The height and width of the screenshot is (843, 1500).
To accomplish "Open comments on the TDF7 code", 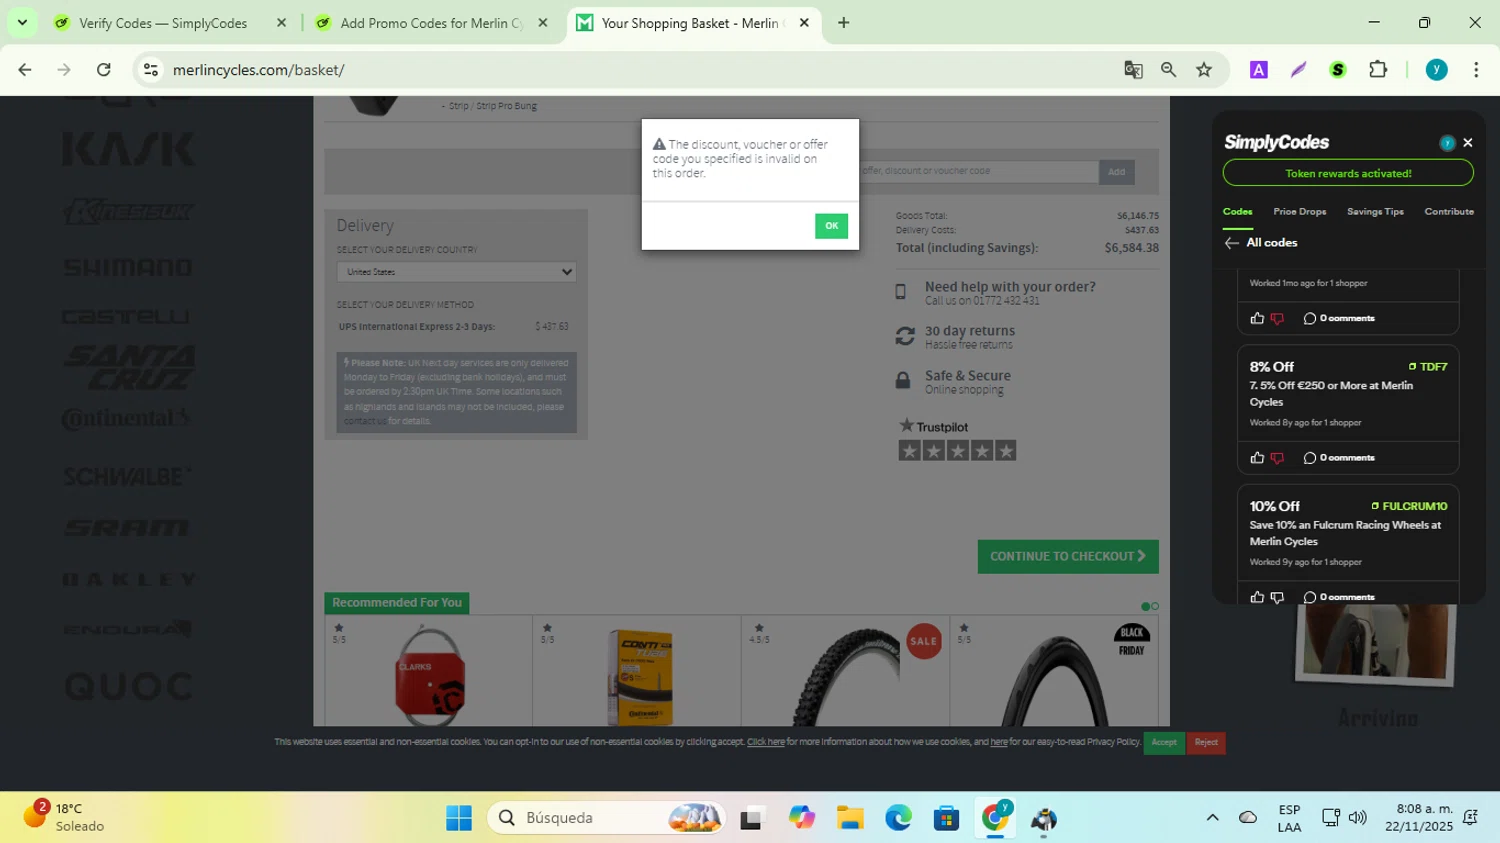I will (1338, 458).
